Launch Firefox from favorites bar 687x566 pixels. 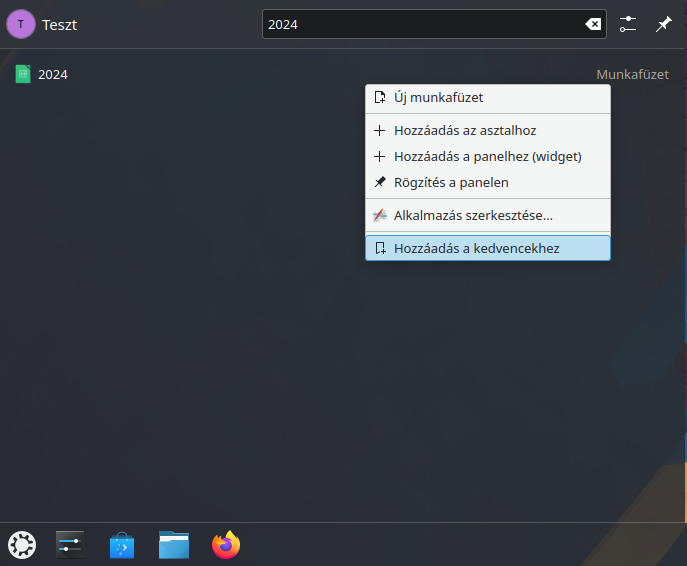[226, 545]
